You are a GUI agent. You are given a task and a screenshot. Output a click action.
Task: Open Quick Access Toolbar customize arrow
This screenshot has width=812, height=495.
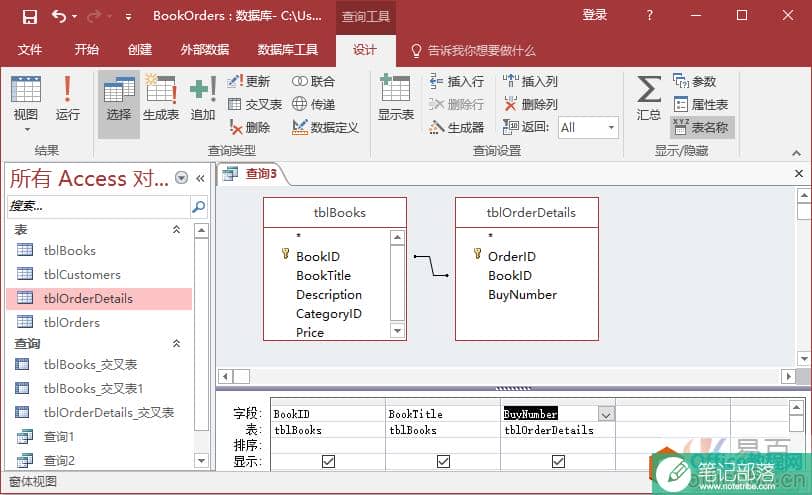pos(128,17)
